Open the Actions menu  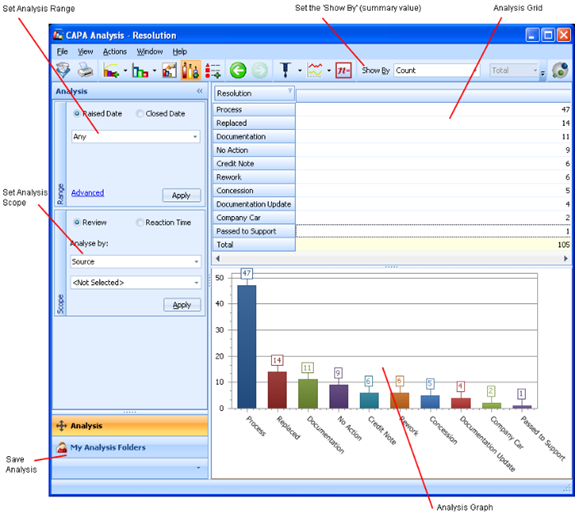click(x=115, y=52)
